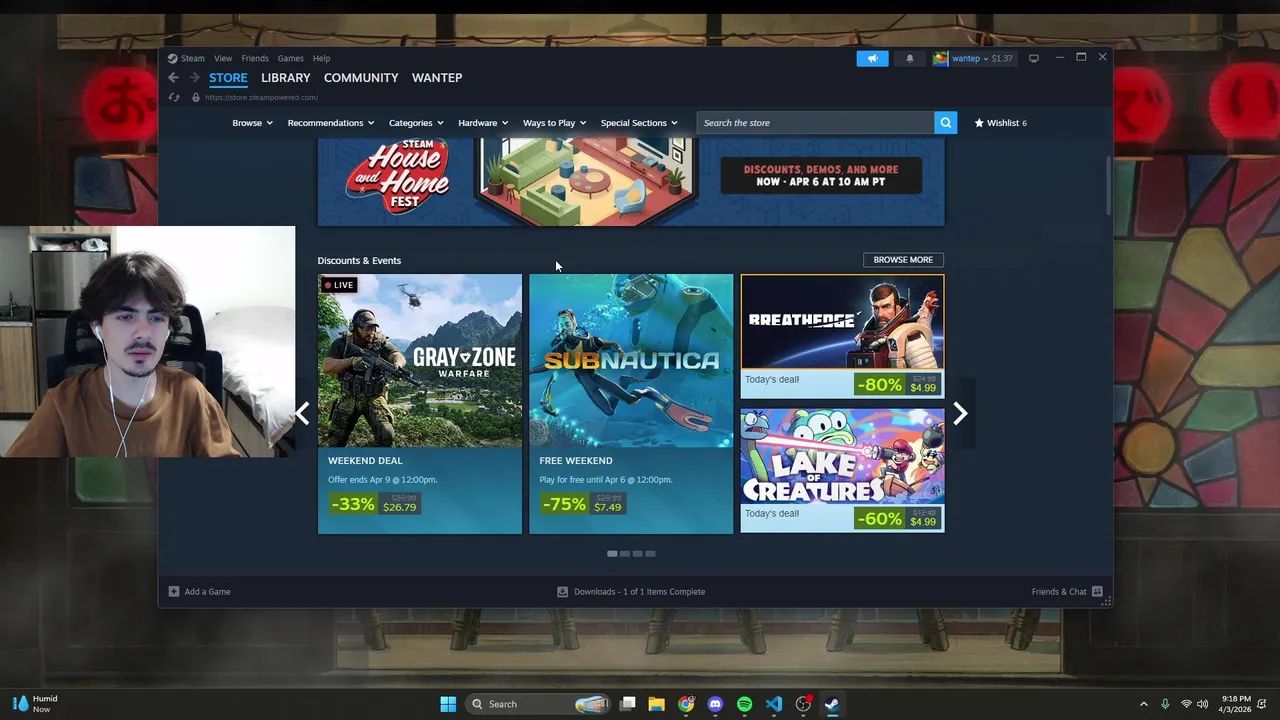Go forward with the right arrow

click(194, 77)
